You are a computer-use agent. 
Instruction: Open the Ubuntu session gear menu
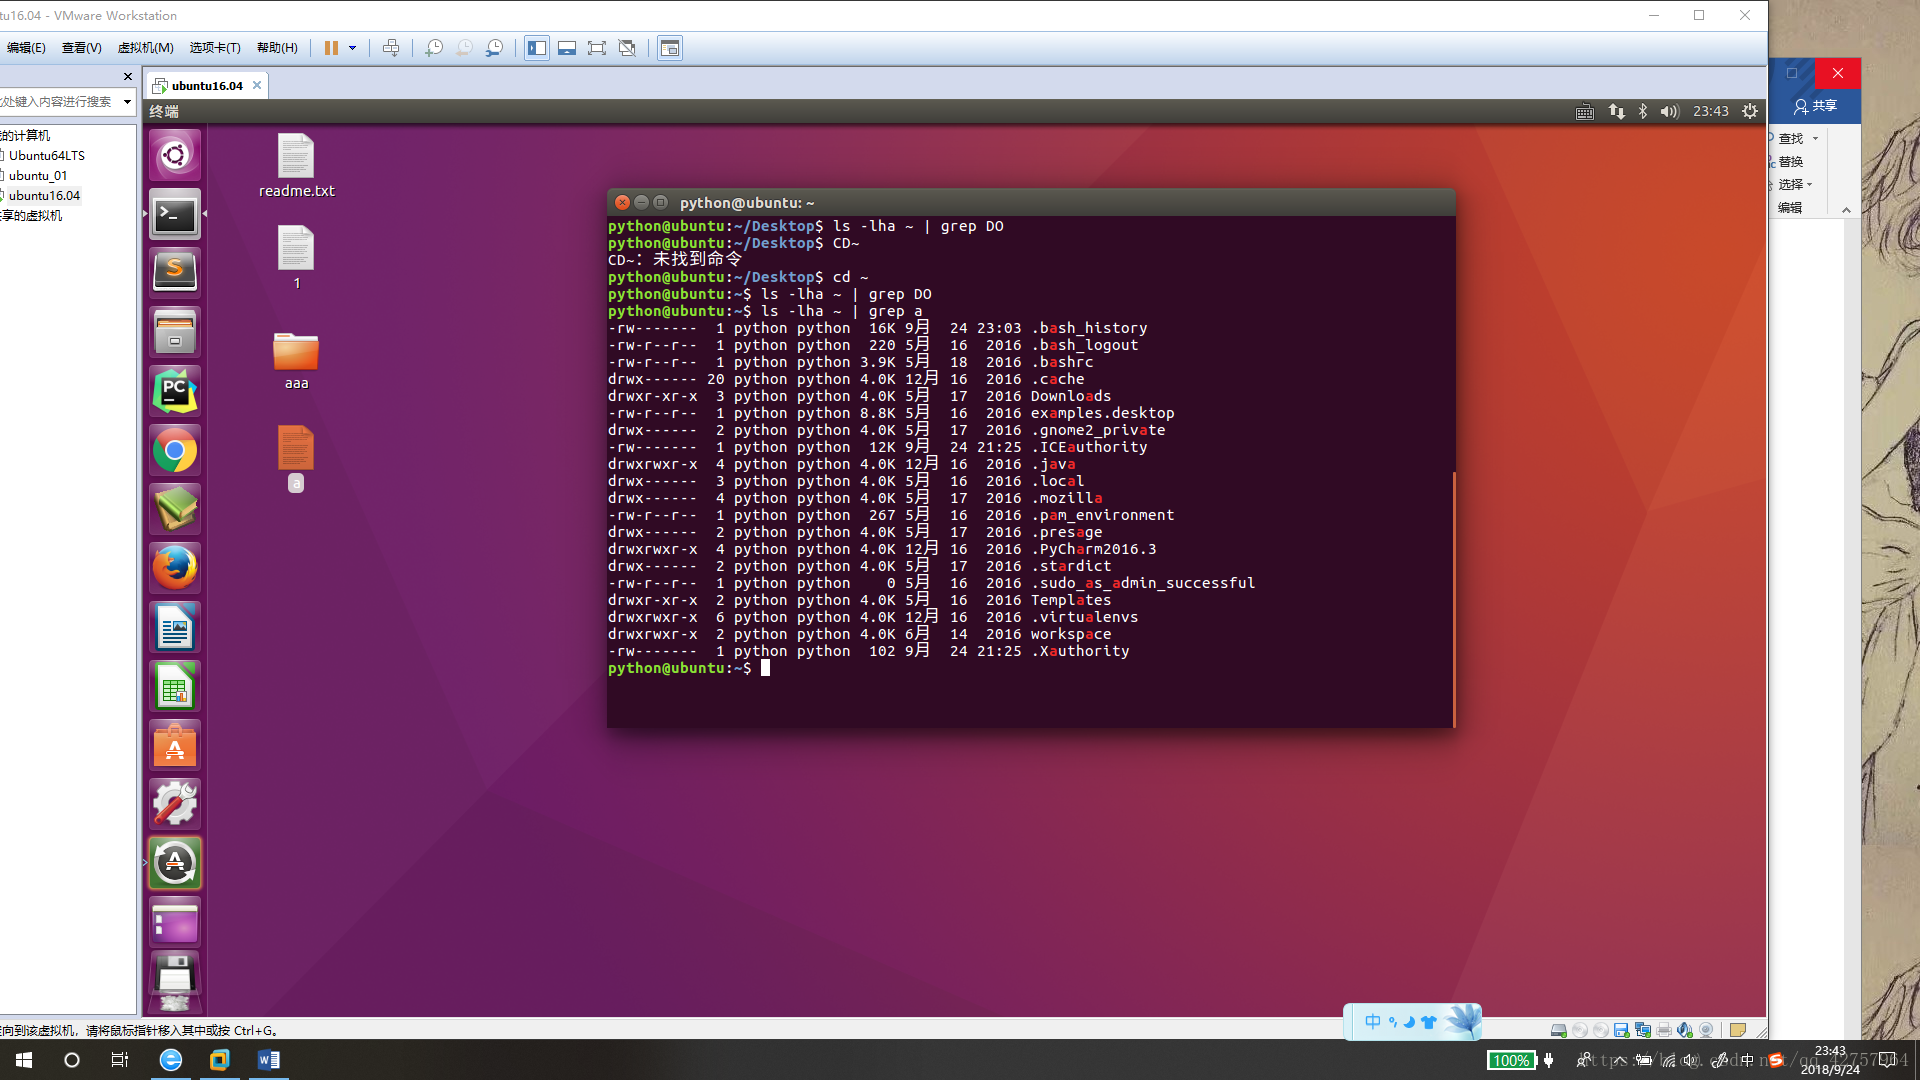(1750, 111)
